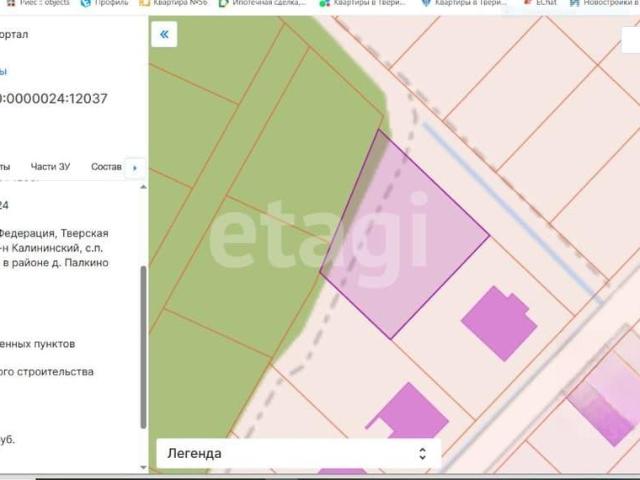Screen dimensions: 640x480
Task: Open the objects bookmark
Action: pos(39,3)
